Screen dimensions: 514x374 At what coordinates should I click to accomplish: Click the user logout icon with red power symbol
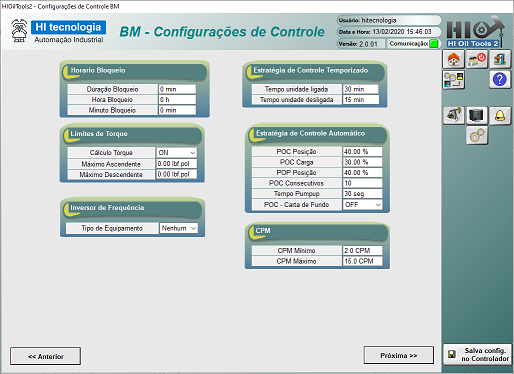click(477, 60)
